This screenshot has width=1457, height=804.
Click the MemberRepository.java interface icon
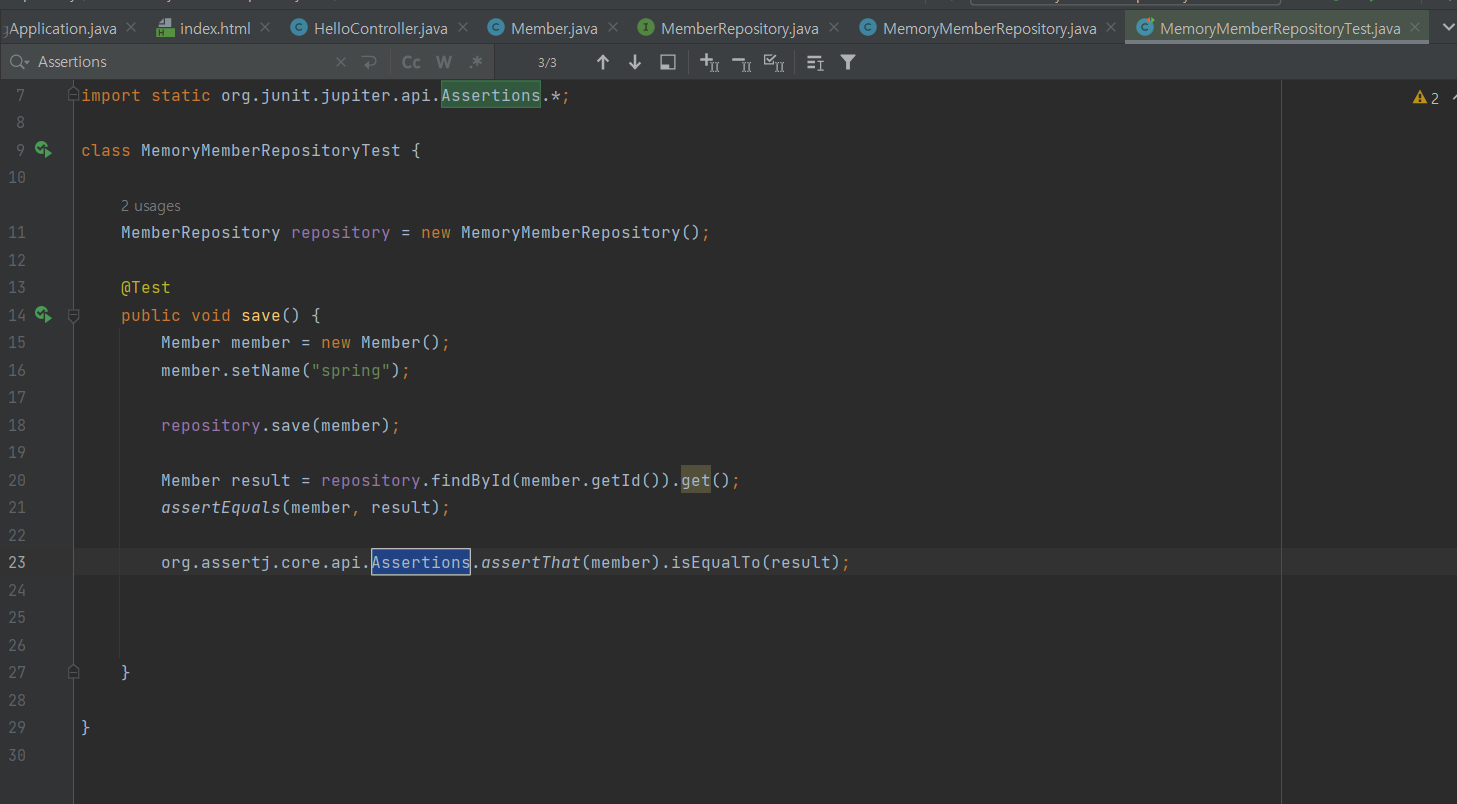646,28
